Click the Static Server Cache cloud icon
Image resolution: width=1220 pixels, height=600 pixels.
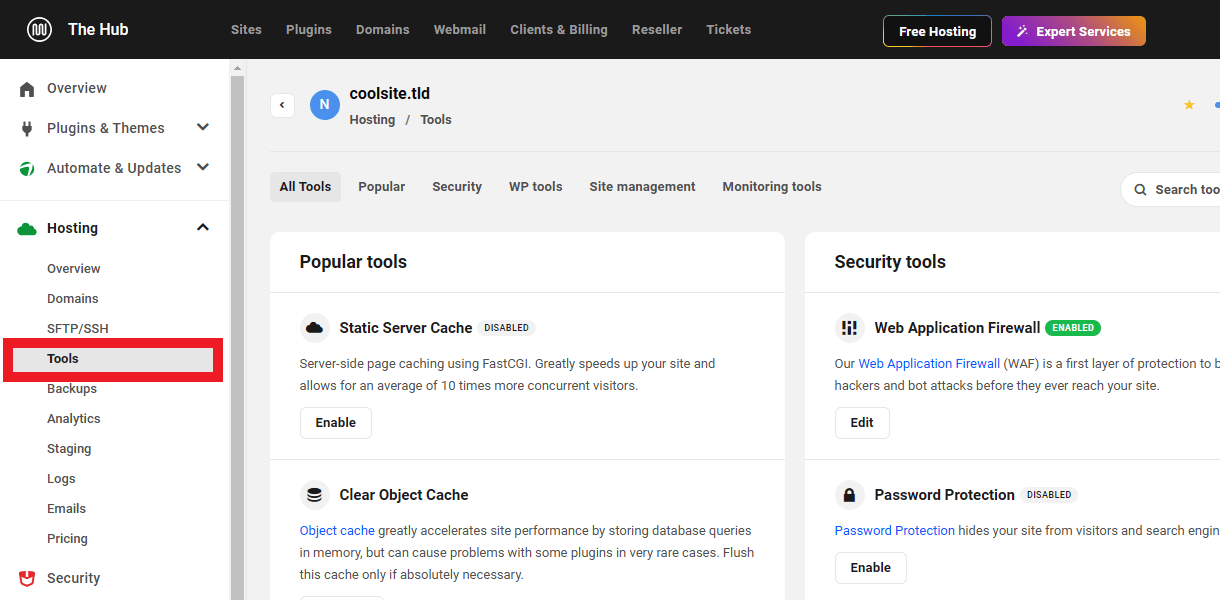[x=315, y=328]
